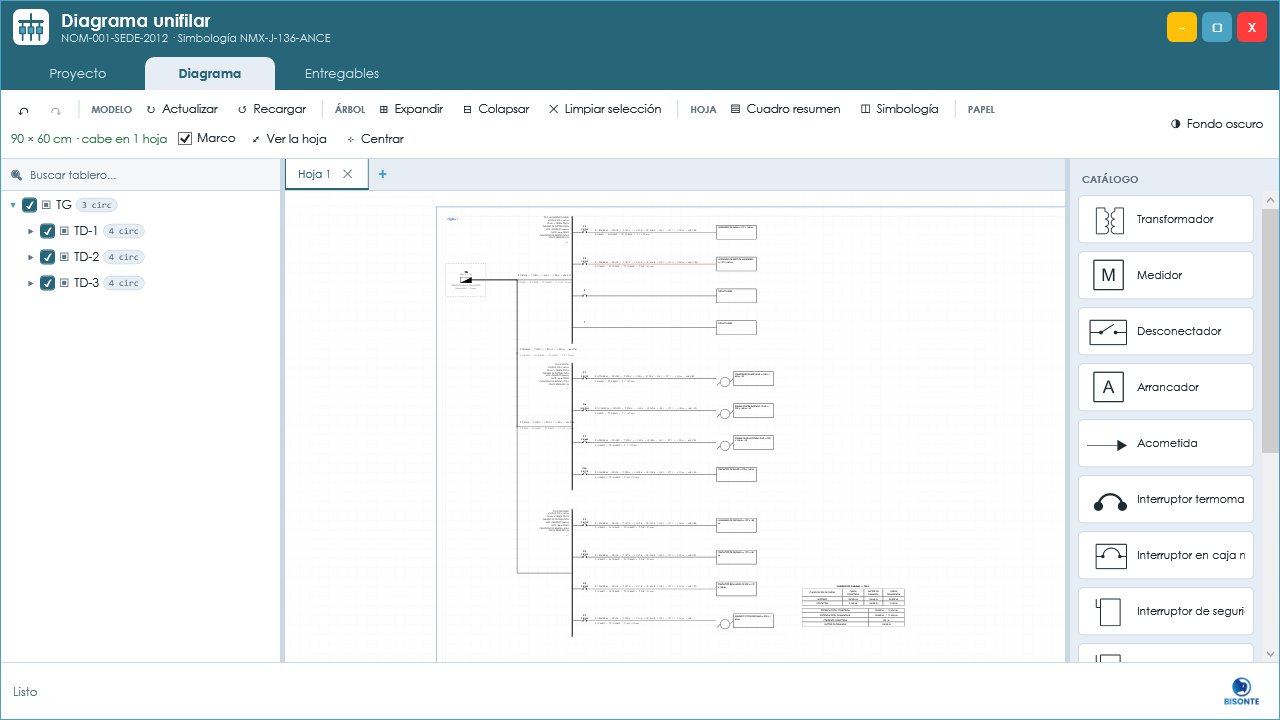Uncheck the TD-3 checkbox
Viewport: 1280px width, 720px height.
pos(48,283)
